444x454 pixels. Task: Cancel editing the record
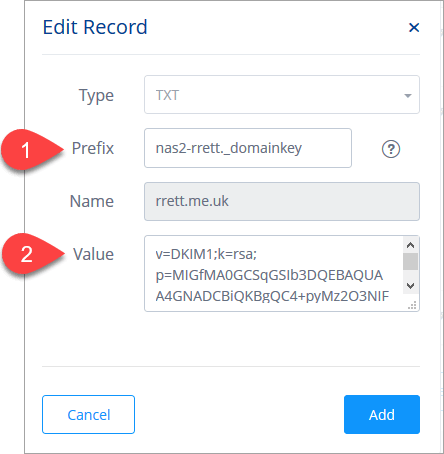coord(88,414)
